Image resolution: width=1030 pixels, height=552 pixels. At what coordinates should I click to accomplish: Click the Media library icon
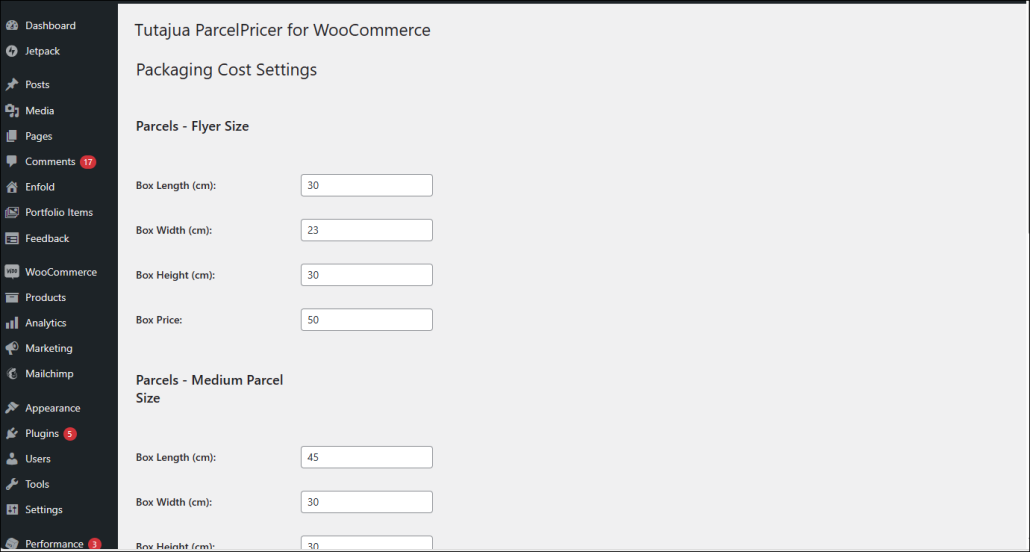coord(12,110)
